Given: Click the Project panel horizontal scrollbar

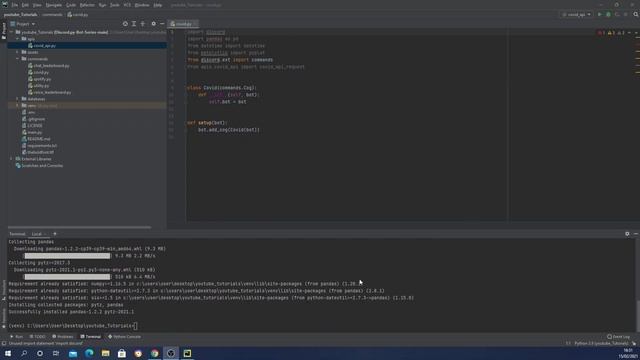Looking at the screenshot, I should pyautogui.click(x=80, y=227).
